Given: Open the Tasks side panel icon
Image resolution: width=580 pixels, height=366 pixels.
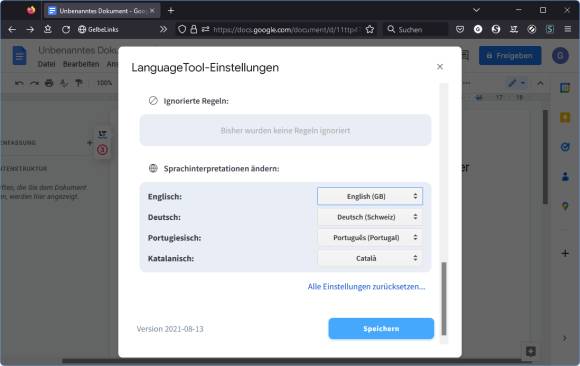Looking at the screenshot, I should [x=565, y=147].
